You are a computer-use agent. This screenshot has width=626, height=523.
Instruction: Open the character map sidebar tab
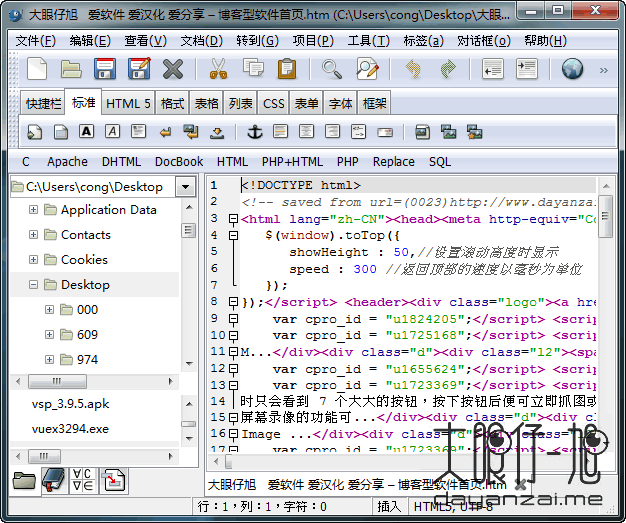coord(83,480)
